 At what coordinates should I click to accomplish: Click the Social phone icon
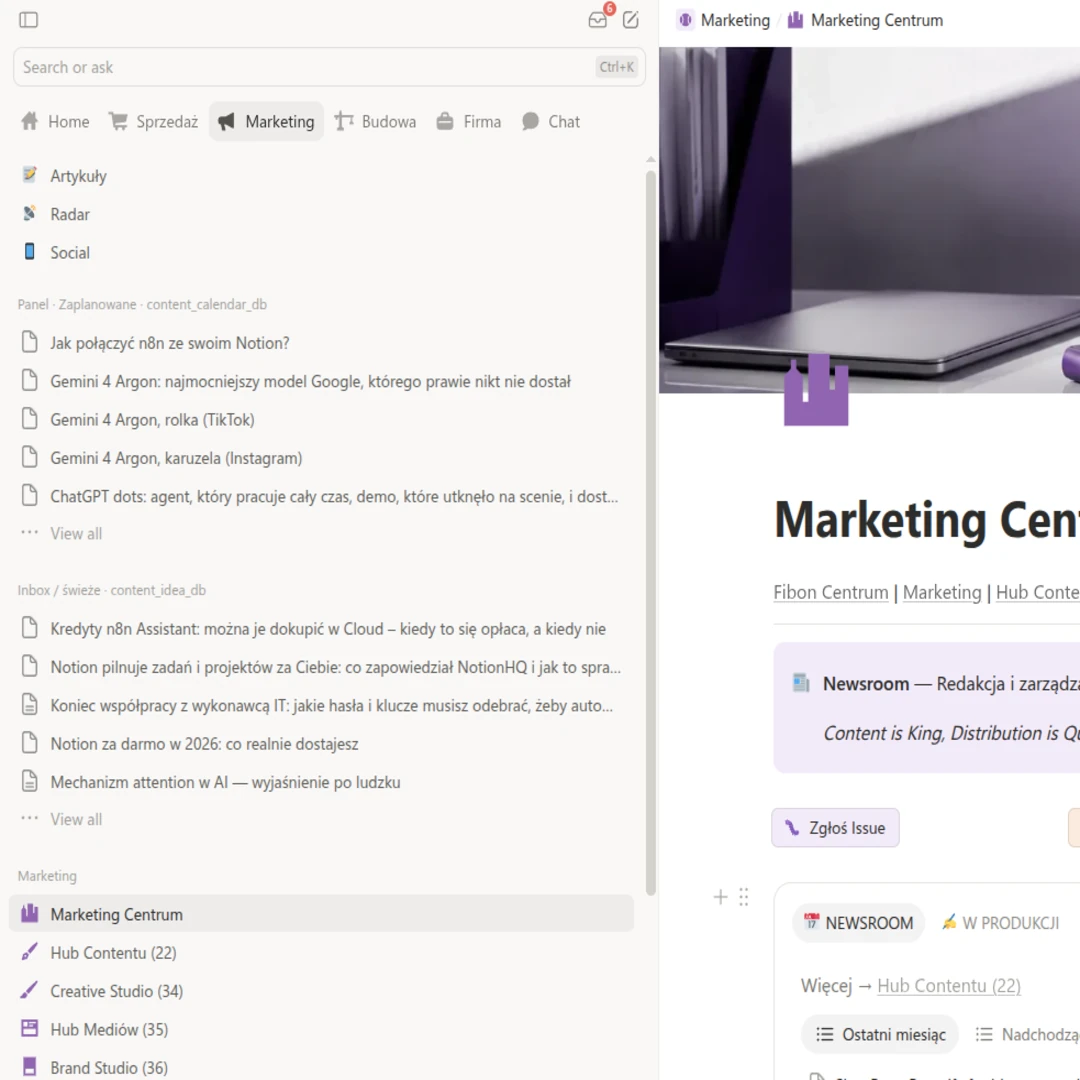click(29, 252)
